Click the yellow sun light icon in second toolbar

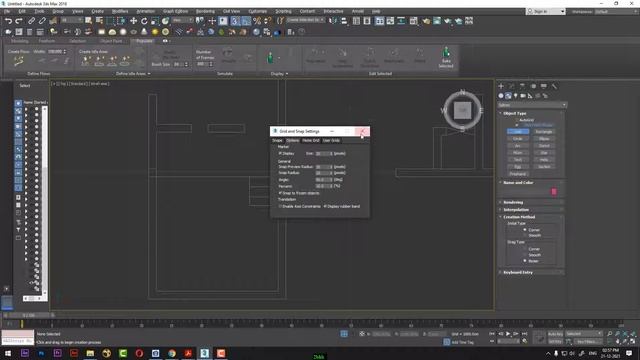pos(155,32)
